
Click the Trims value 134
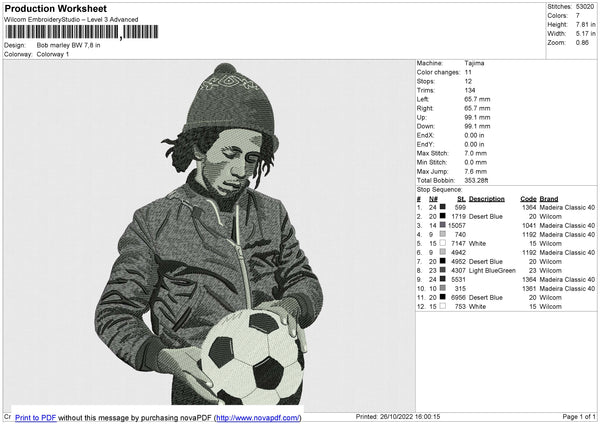pos(470,90)
